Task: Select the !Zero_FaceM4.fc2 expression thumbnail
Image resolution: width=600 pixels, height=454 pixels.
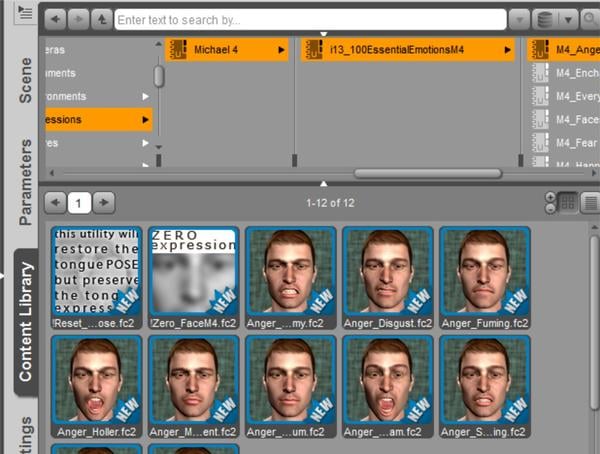Action: [194, 278]
